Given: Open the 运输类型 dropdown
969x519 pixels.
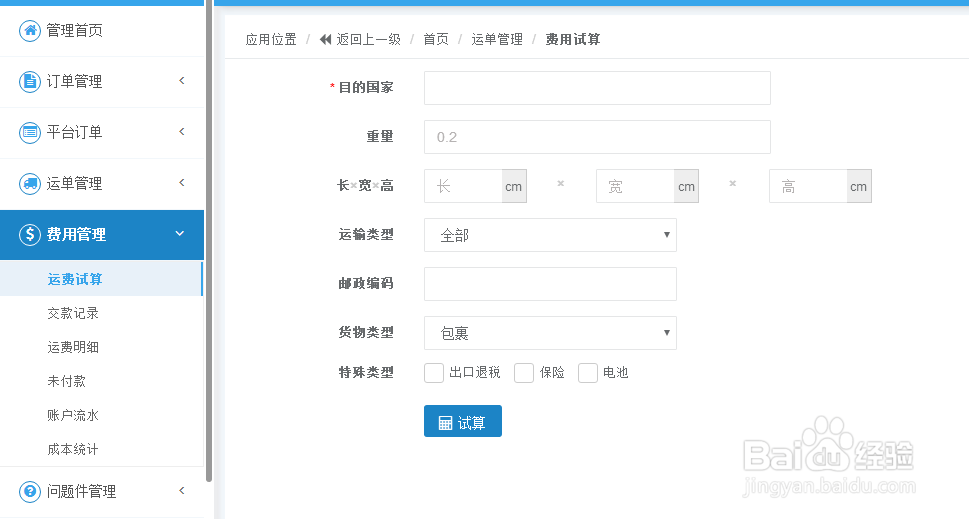Looking at the screenshot, I should click(550, 235).
